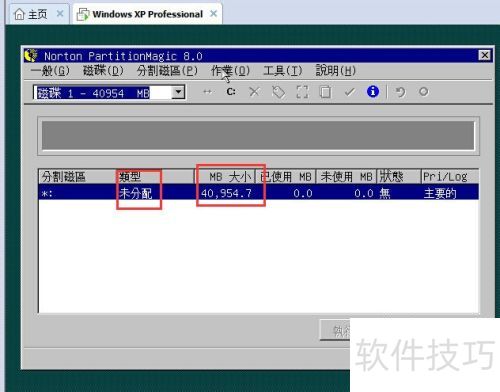Click the 分割磁區 column header
Screen dimensions: 500x392
tap(77, 177)
